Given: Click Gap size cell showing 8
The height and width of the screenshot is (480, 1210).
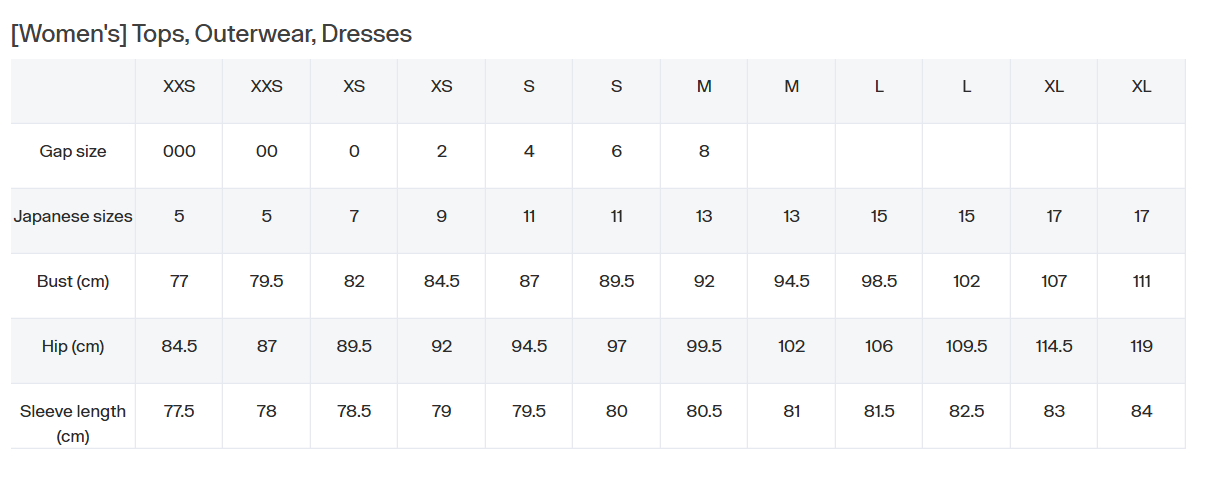Looking at the screenshot, I should [x=704, y=151].
